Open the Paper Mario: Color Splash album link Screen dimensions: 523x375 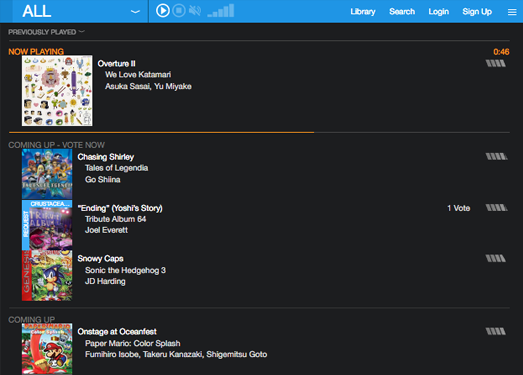pyautogui.click(x=133, y=343)
